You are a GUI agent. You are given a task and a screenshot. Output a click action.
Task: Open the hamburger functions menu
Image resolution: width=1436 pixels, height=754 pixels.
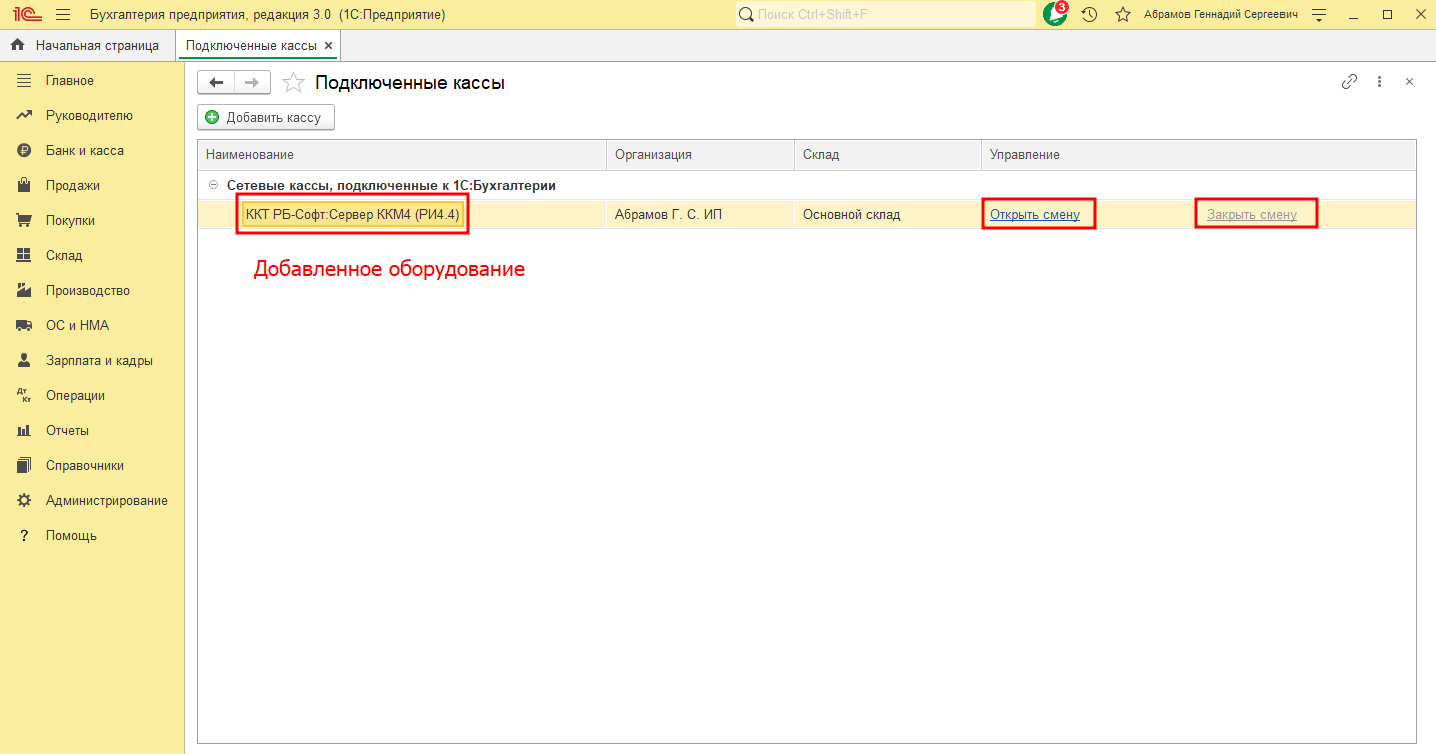pyautogui.click(x=63, y=15)
